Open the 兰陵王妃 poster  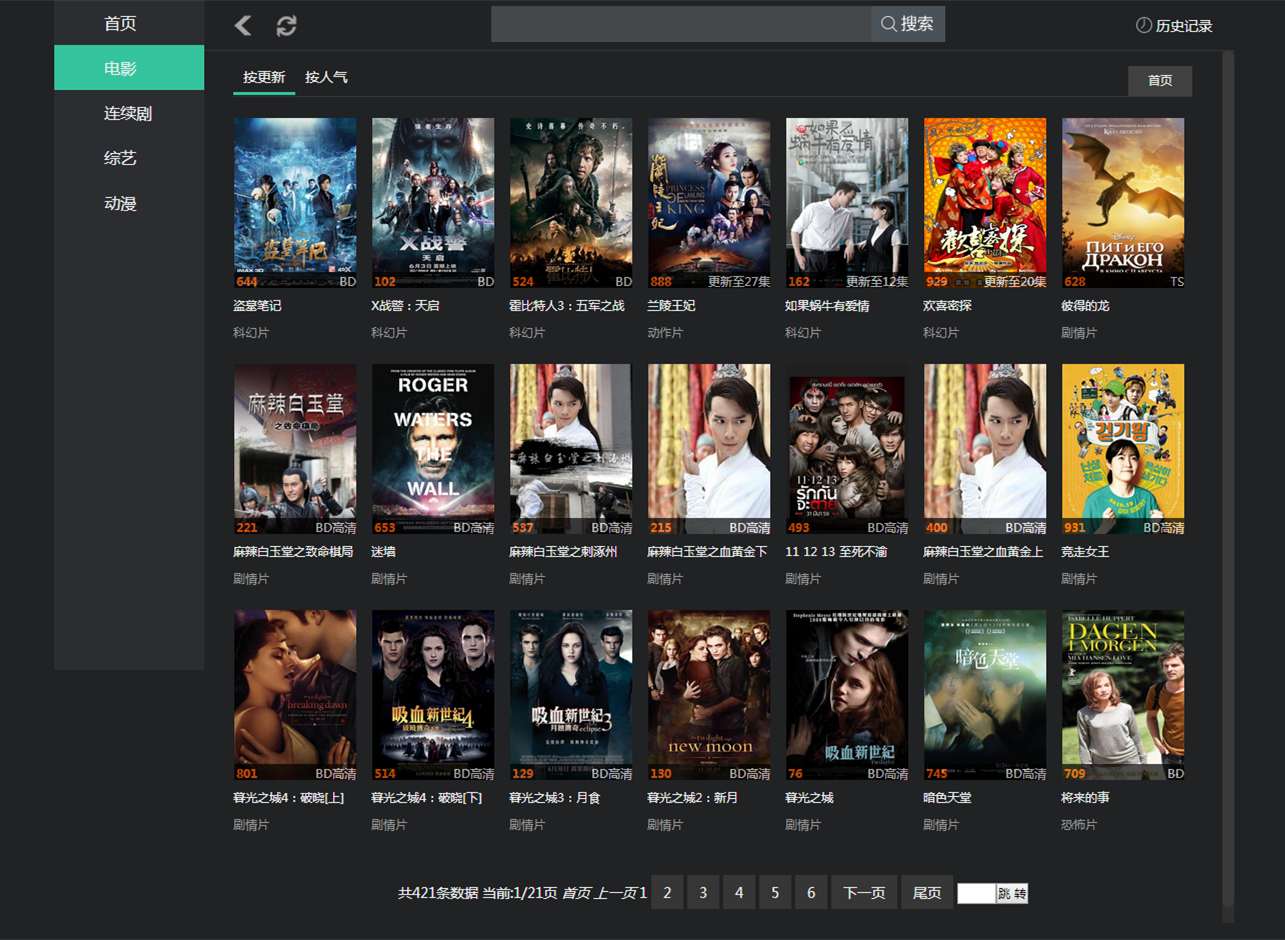click(x=709, y=203)
